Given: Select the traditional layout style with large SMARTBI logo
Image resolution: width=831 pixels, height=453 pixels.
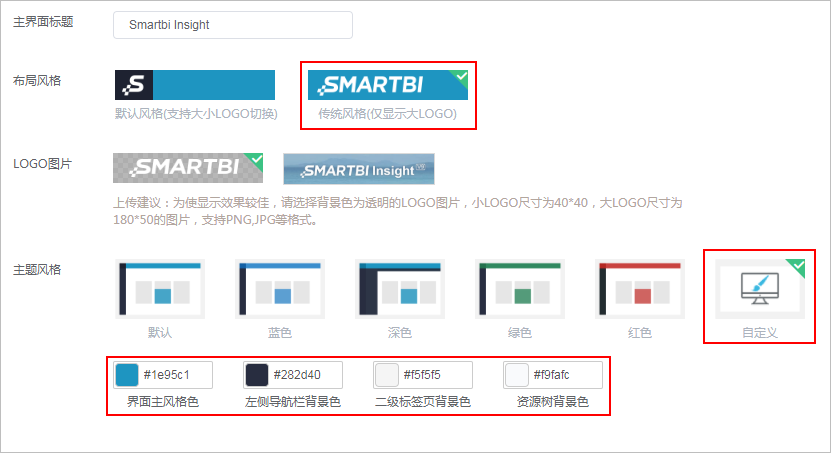Looking at the screenshot, I should click(x=388, y=85).
